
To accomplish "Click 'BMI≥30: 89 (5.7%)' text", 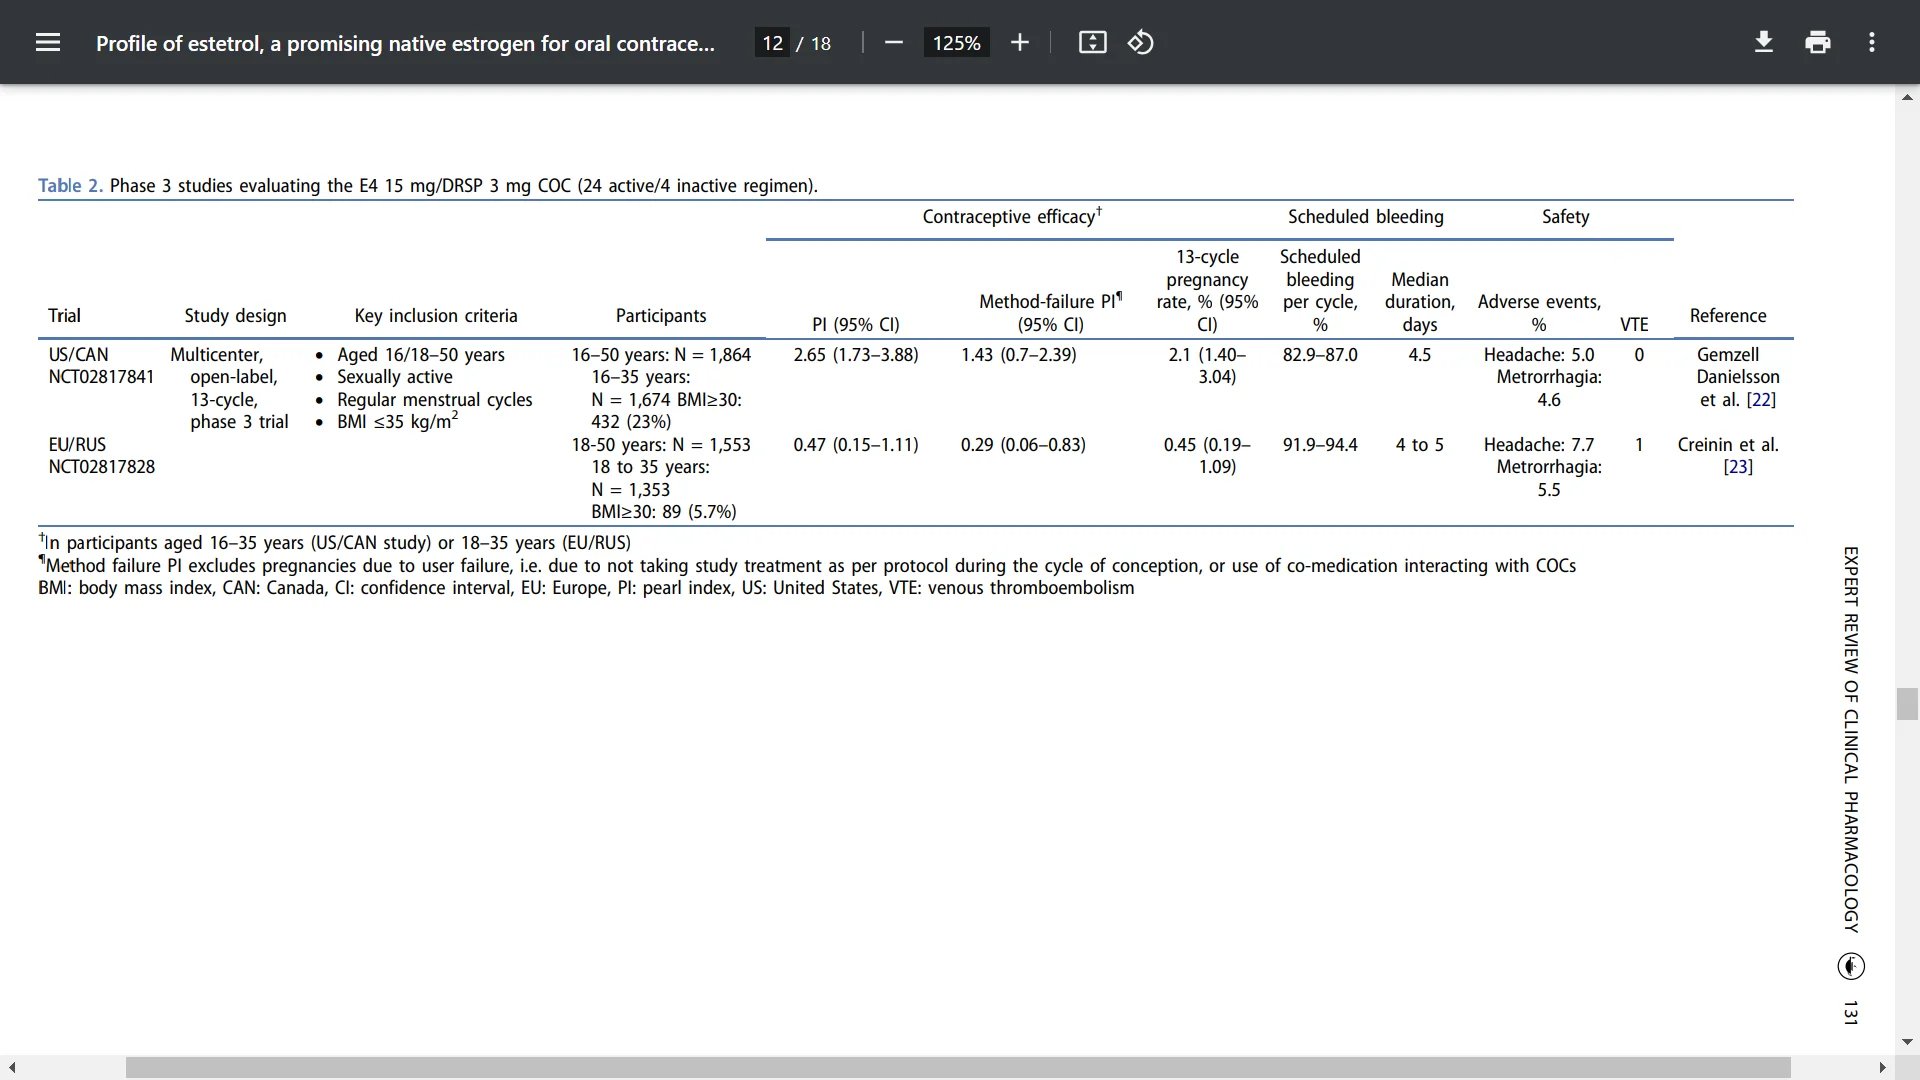I will (664, 512).
